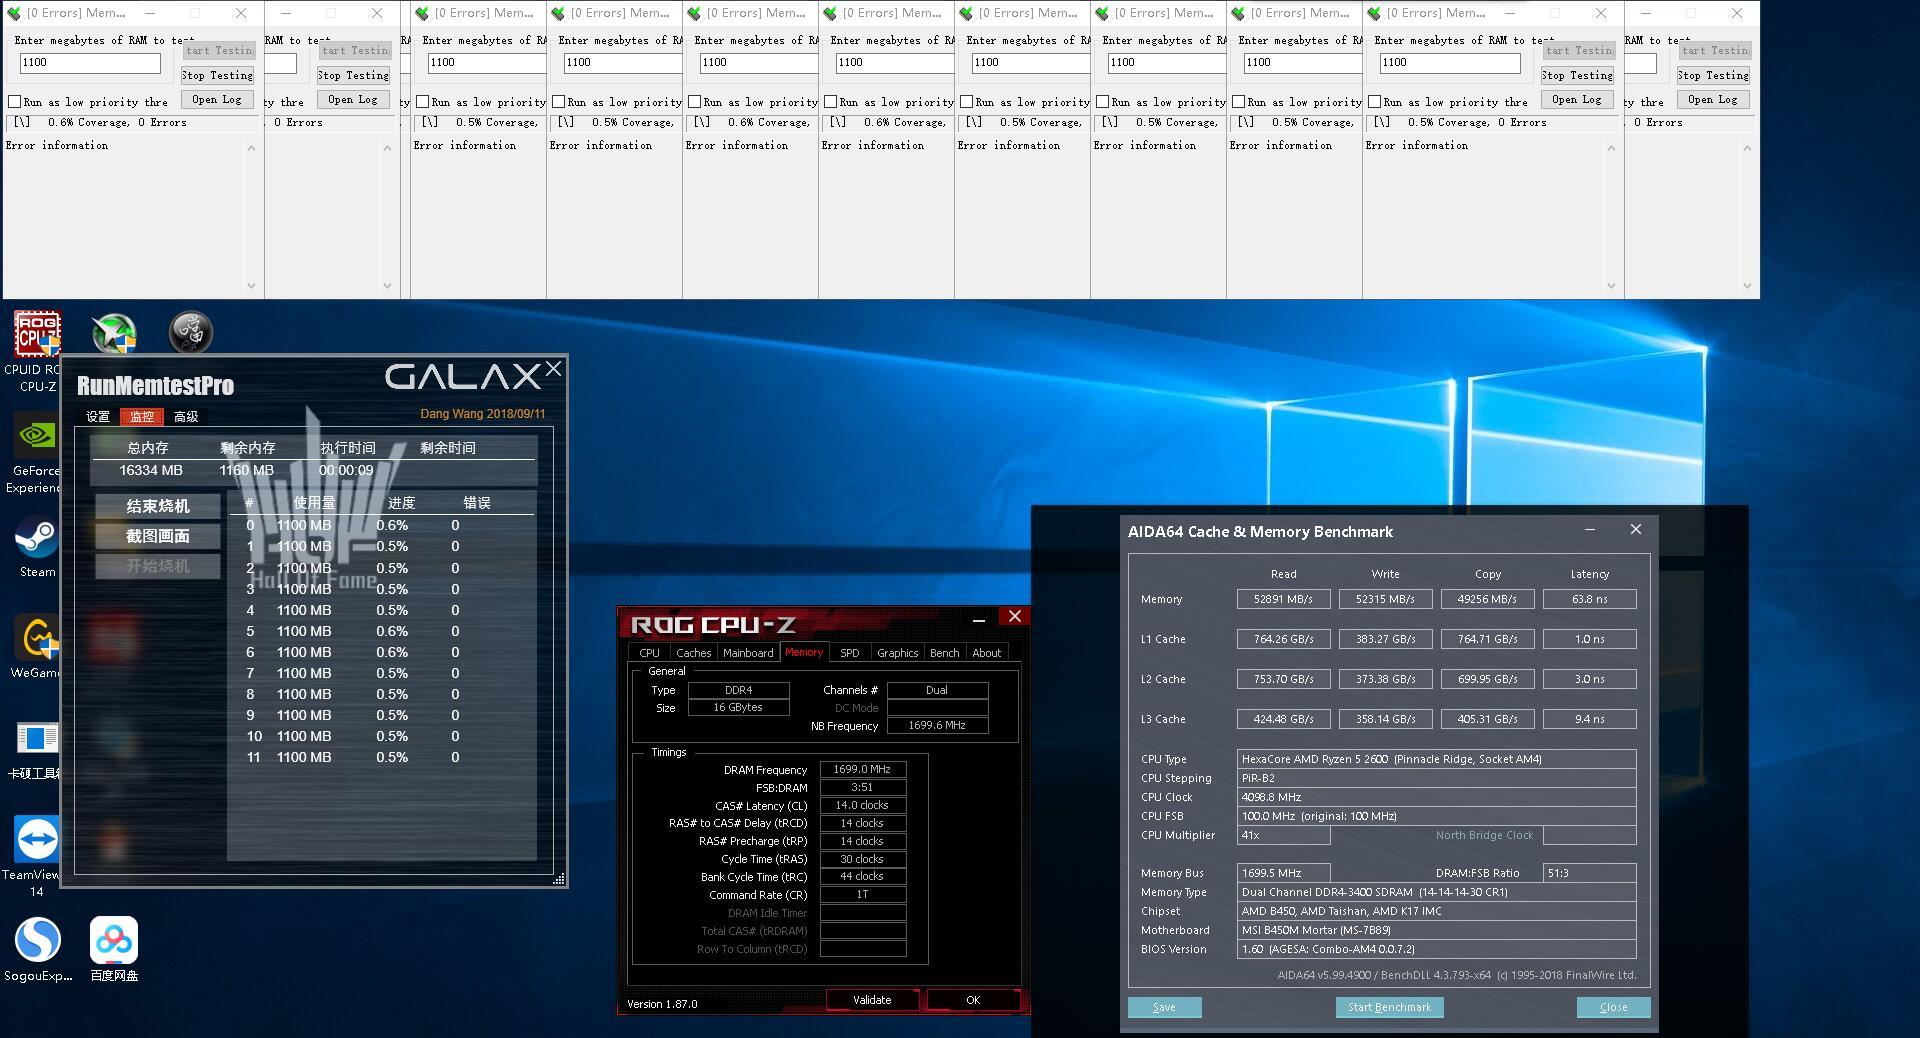The width and height of the screenshot is (1920, 1038).
Task: Open the 百度网盘 desktop icon
Action: (114, 950)
